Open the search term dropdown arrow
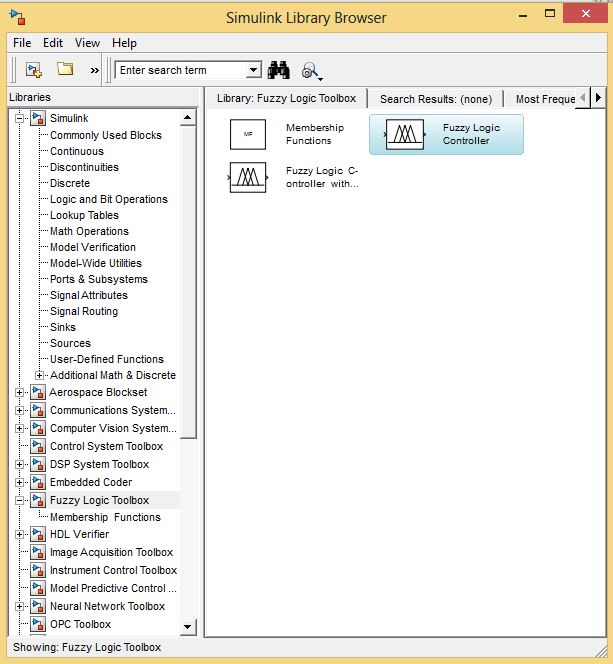613x664 pixels. pyautogui.click(x=253, y=70)
